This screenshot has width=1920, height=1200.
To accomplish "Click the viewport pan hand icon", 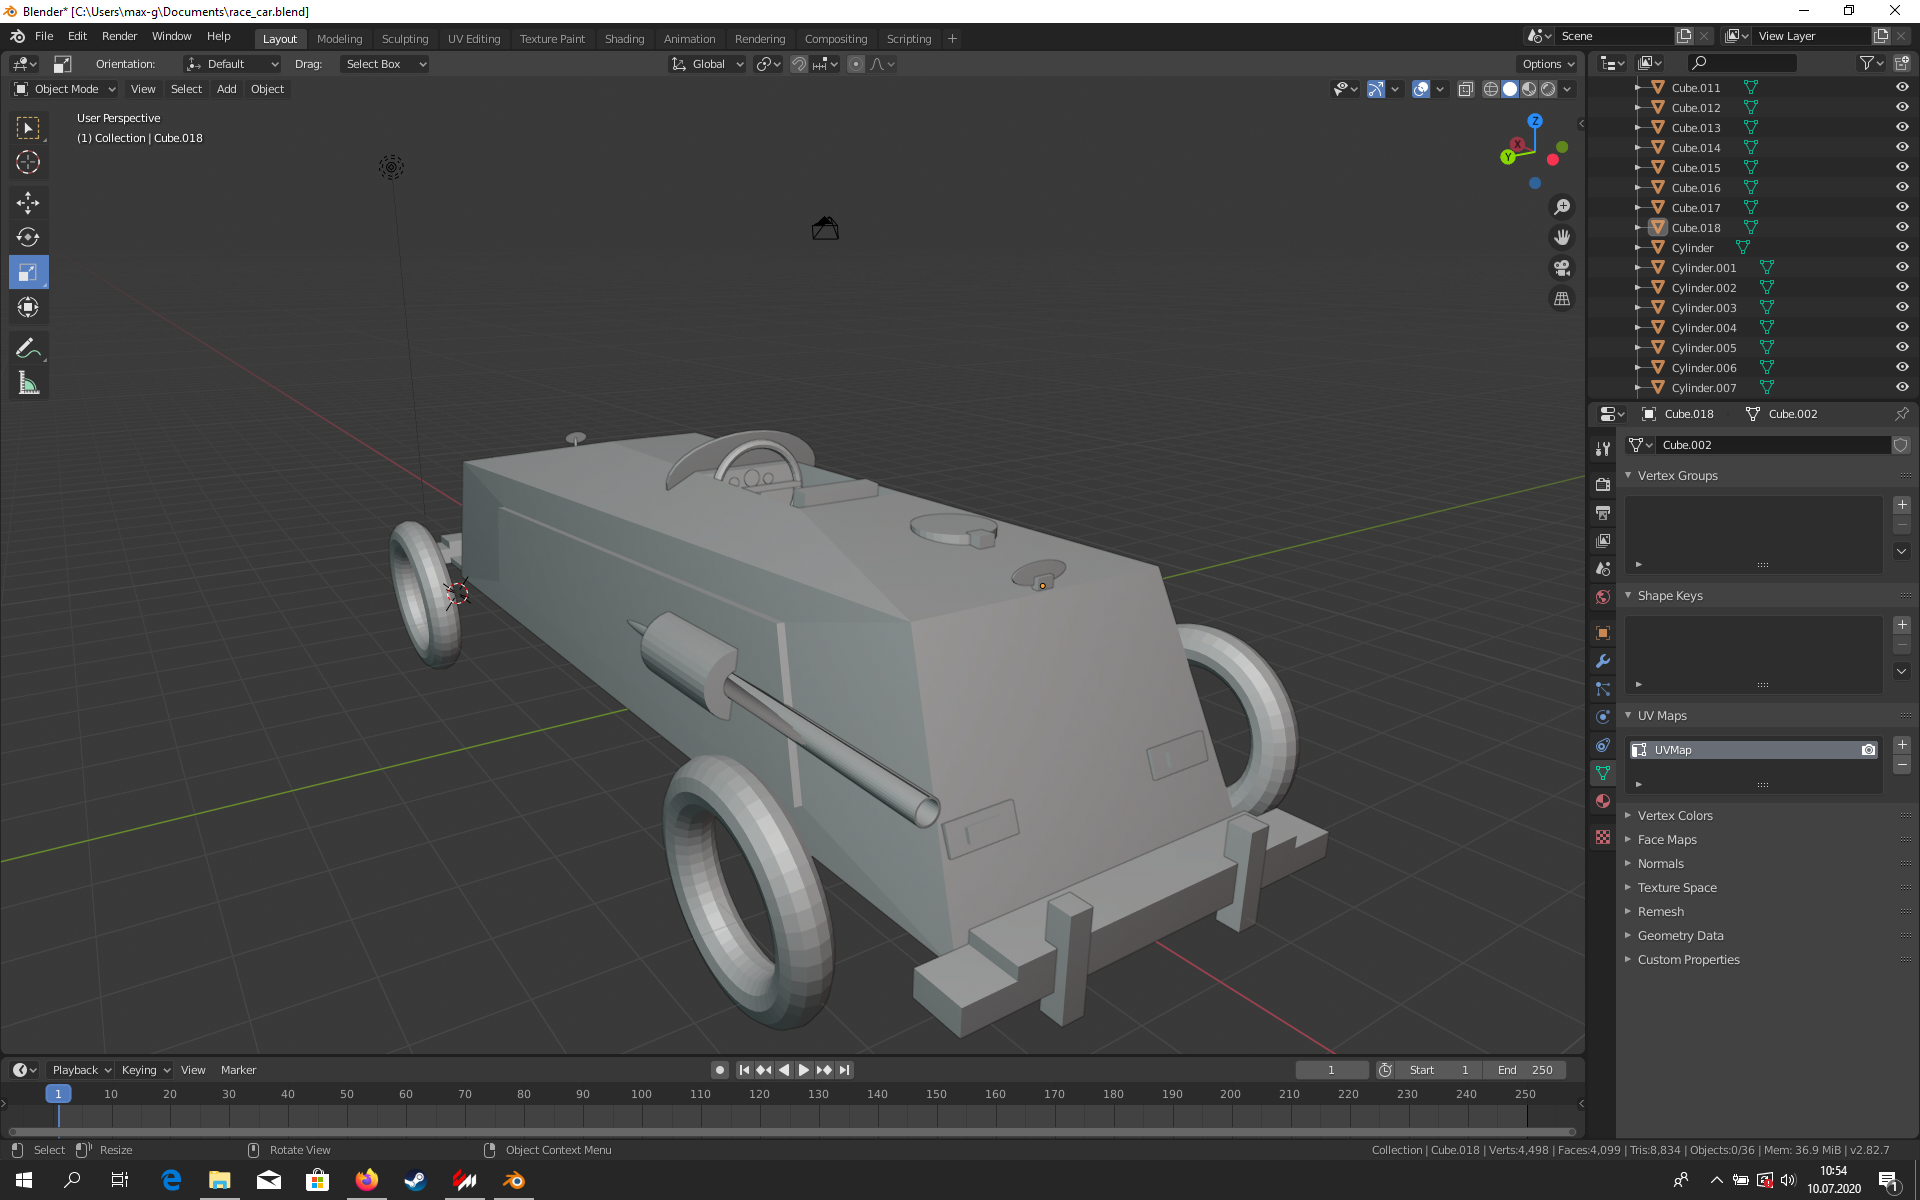I will (1562, 237).
